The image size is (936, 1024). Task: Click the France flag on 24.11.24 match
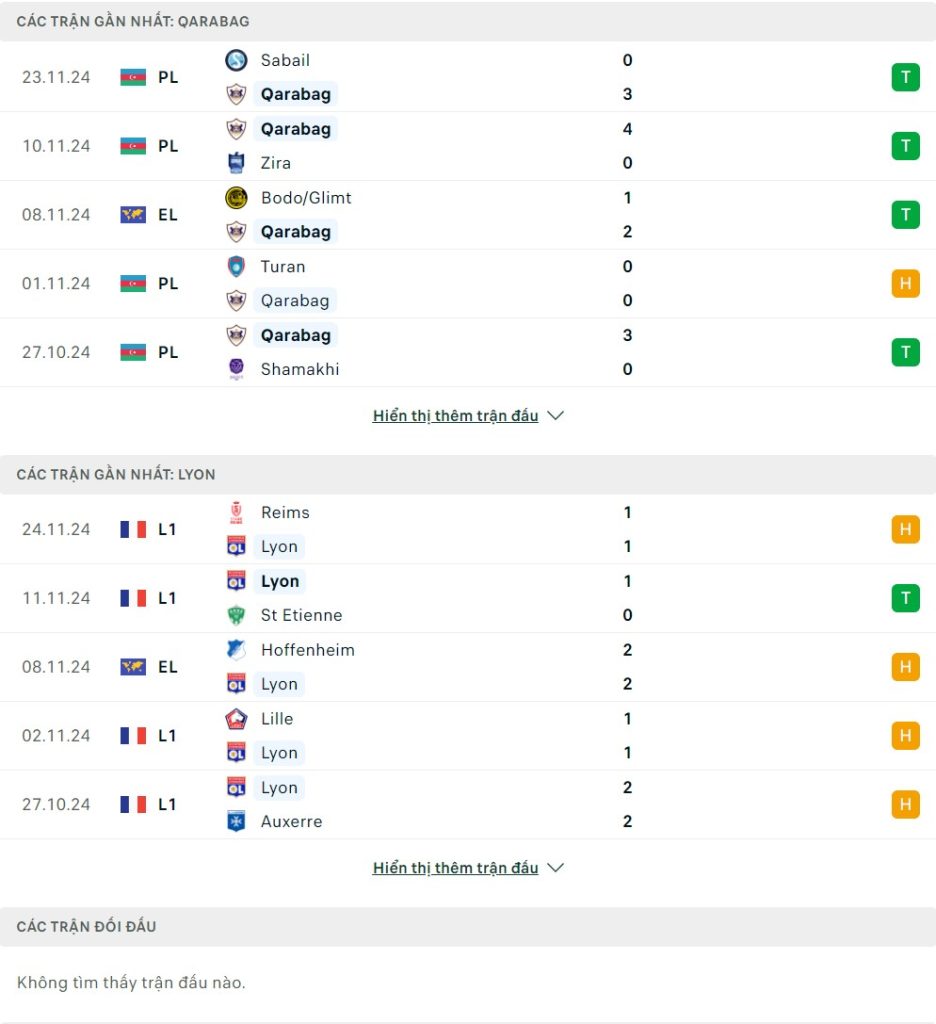133,529
